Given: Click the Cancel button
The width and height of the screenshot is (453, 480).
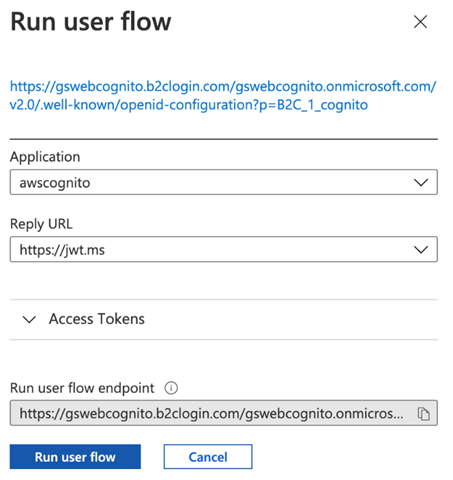Looking at the screenshot, I should pyautogui.click(x=208, y=457).
